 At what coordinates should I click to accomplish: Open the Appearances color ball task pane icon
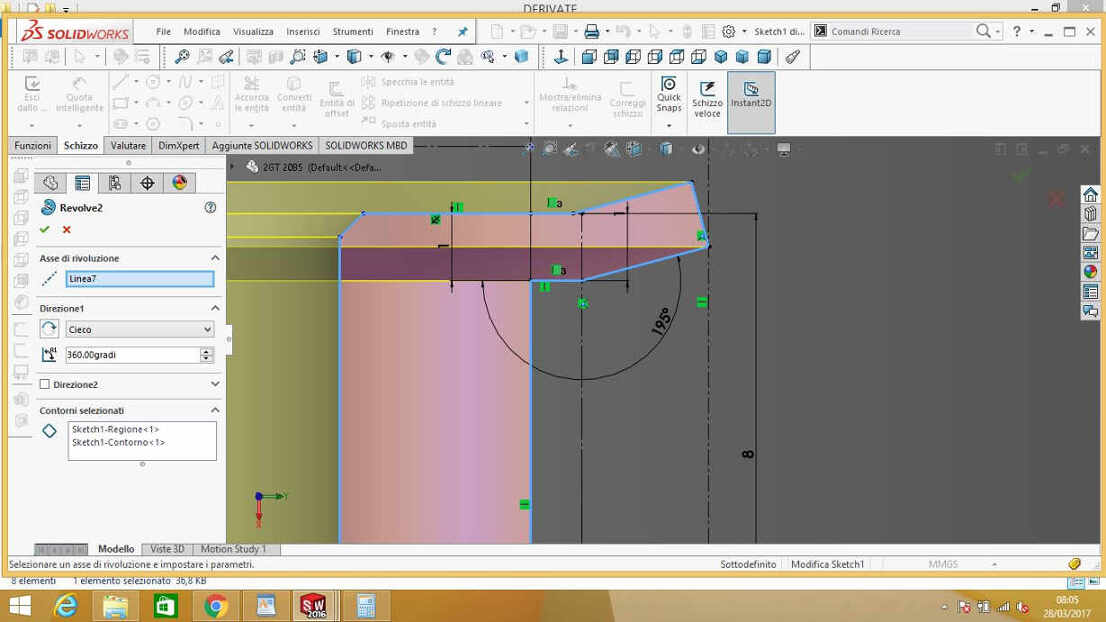tap(1090, 272)
